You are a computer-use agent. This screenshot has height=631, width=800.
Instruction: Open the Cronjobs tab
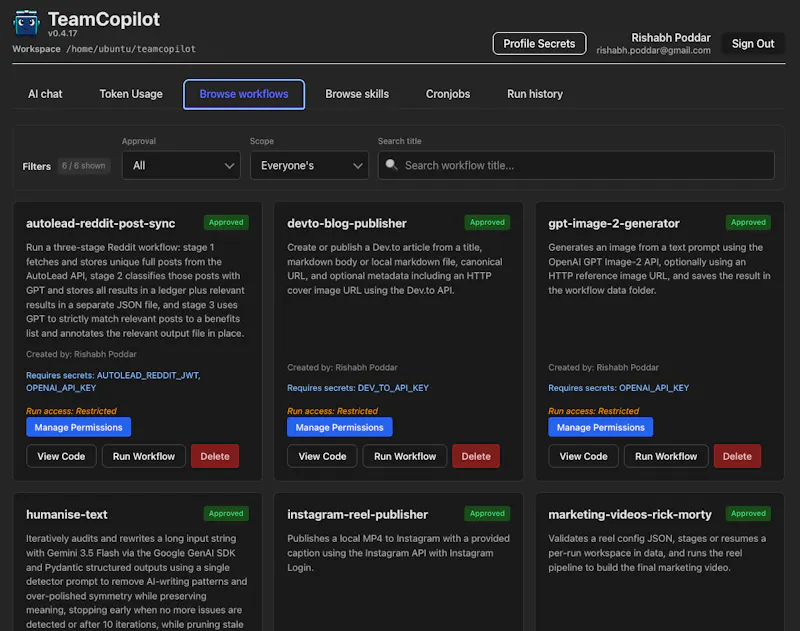pyautogui.click(x=448, y=94)
